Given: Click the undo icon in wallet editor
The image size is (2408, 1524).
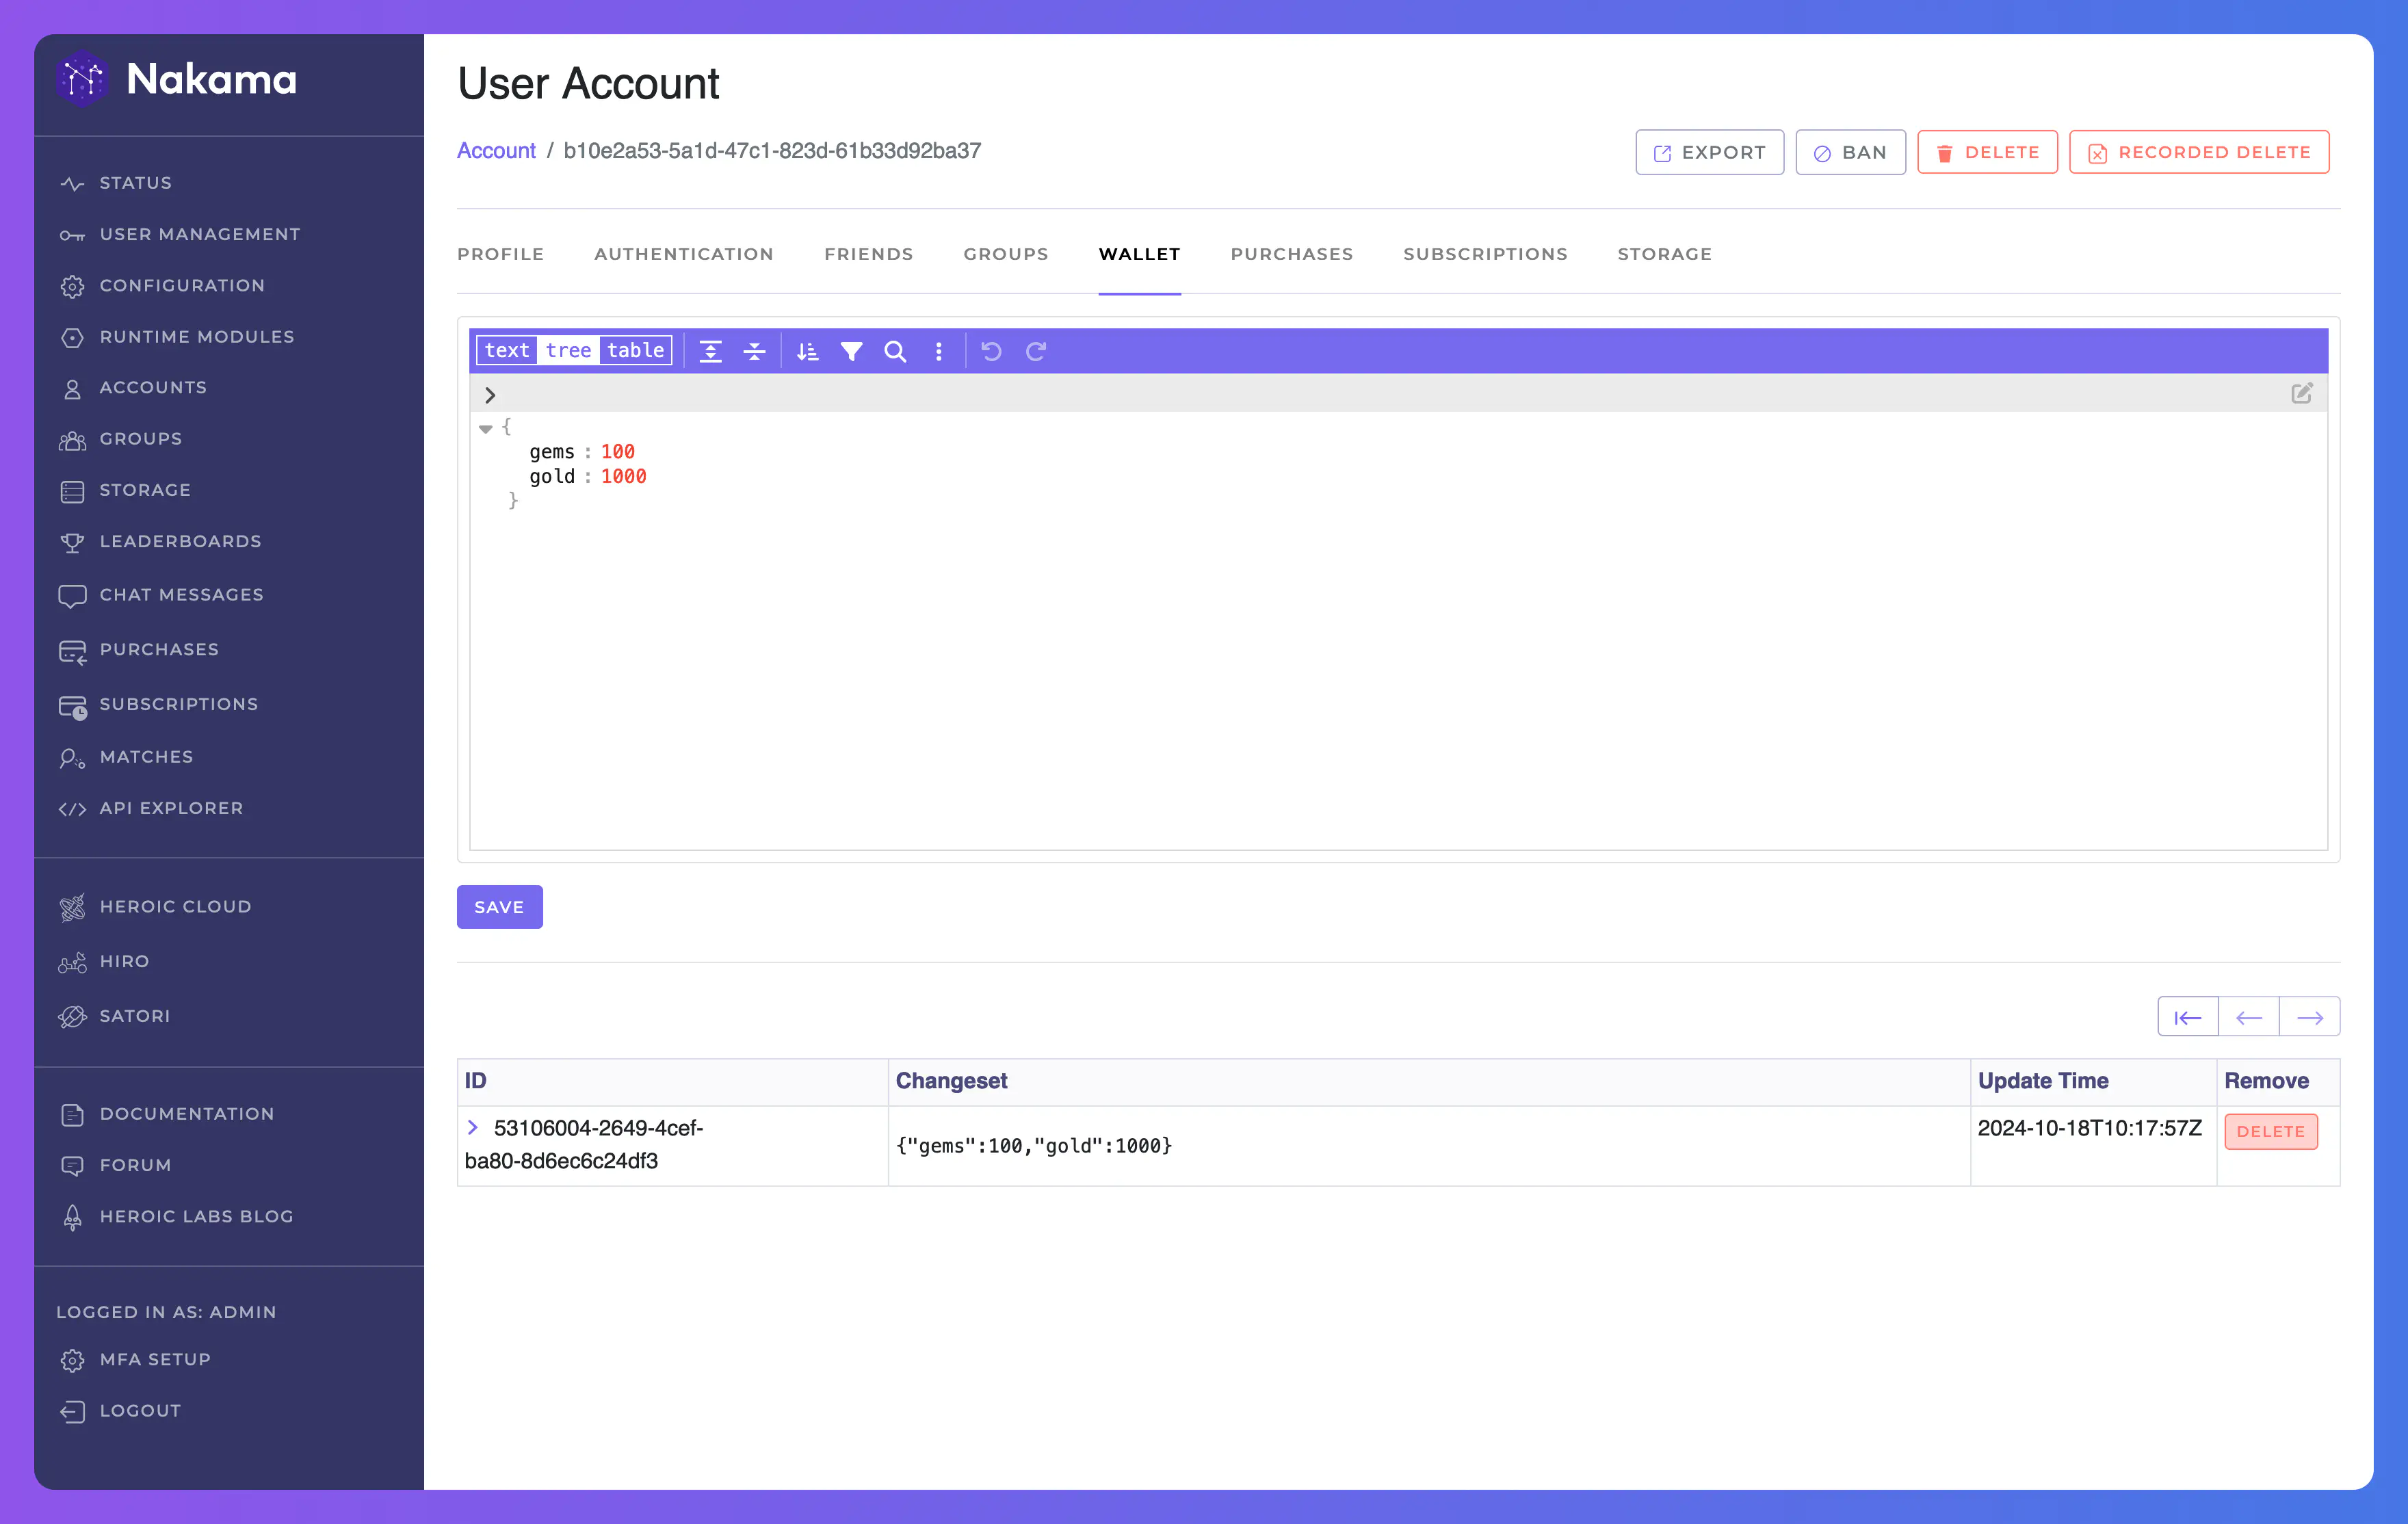Looking at the screenshot, I should click(992, 351).
